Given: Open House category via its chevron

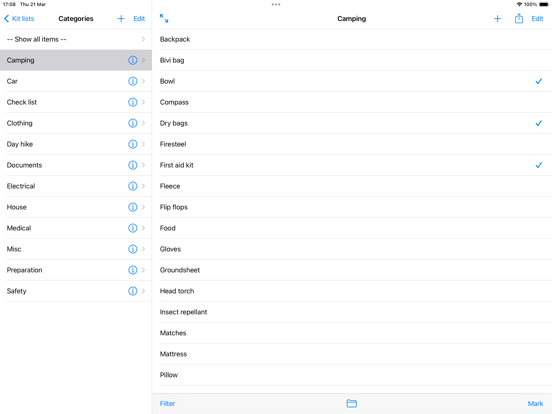Looking at the screenshot, I should pyautogui.click(x=143, y=207).
